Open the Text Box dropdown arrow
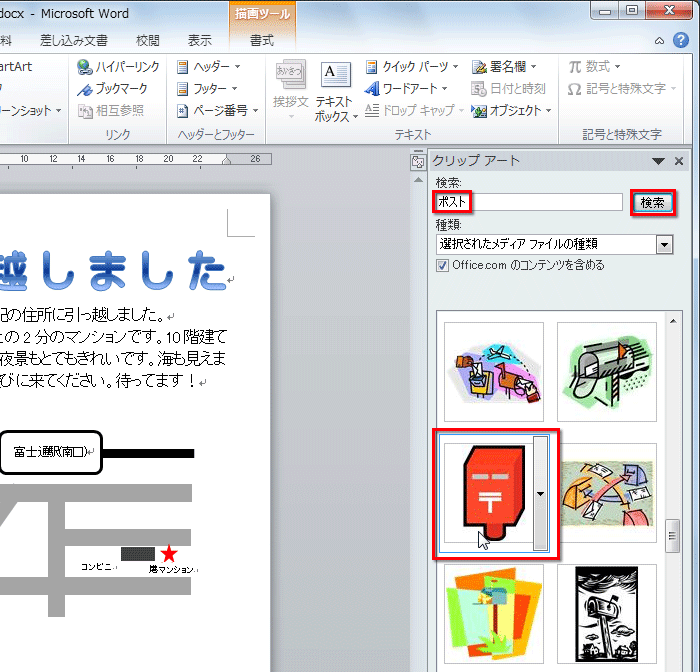The width and height of the screenshot is (700, 672). pyautogui.click(x=355, y=117)
